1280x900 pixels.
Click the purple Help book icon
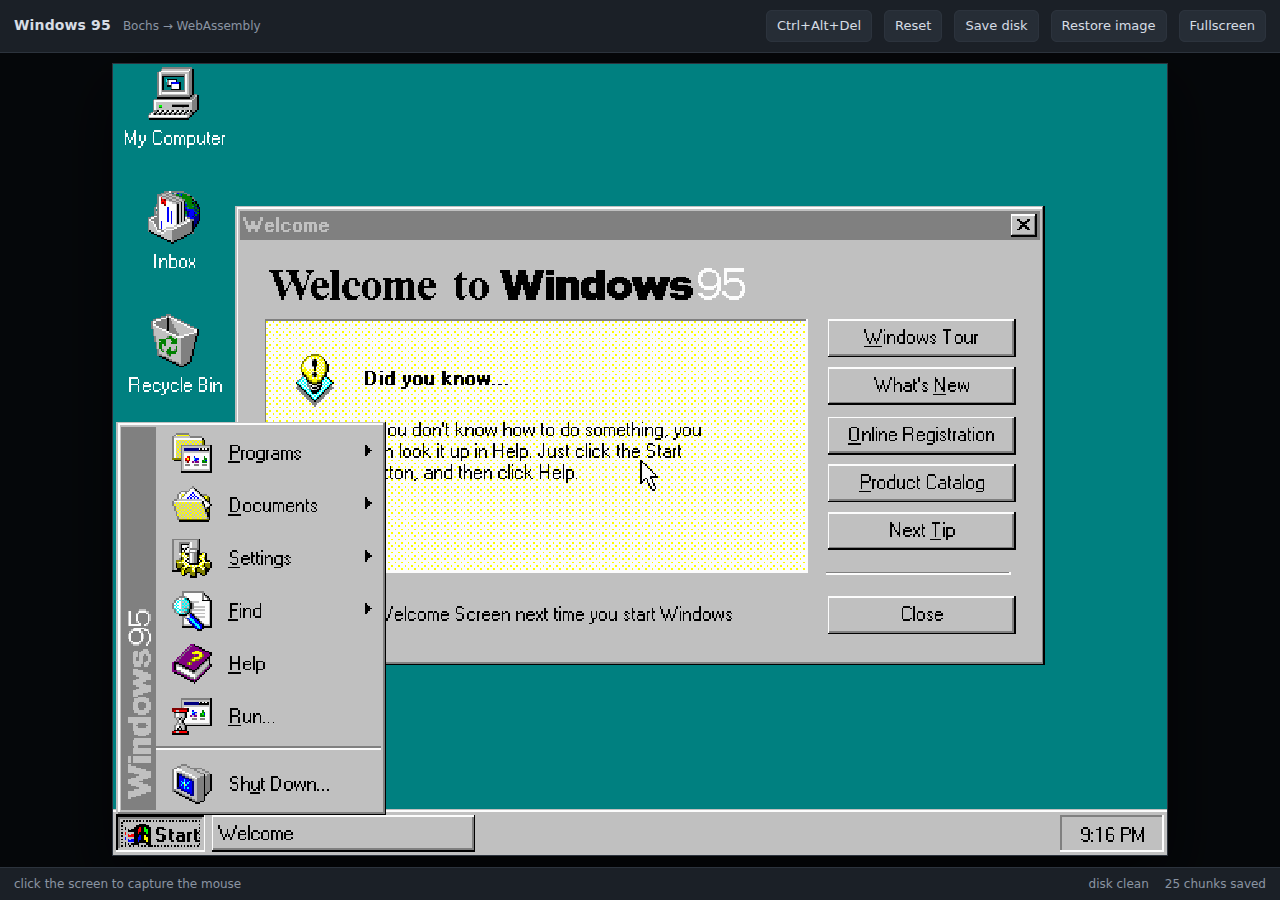point(191,664)
